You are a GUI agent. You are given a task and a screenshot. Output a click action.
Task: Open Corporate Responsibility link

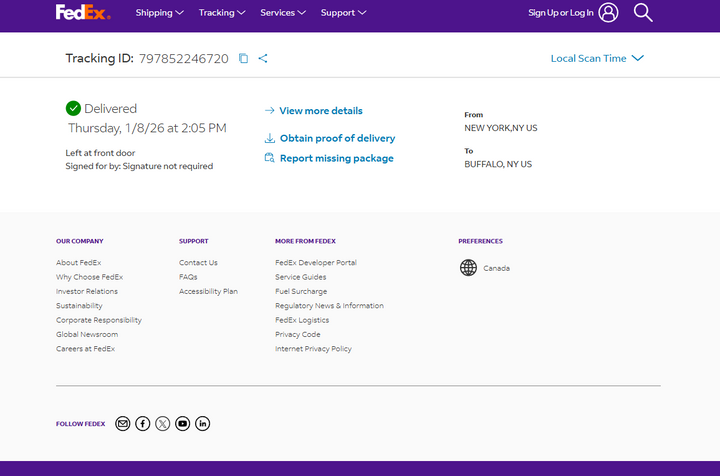[x=99, y=320]
